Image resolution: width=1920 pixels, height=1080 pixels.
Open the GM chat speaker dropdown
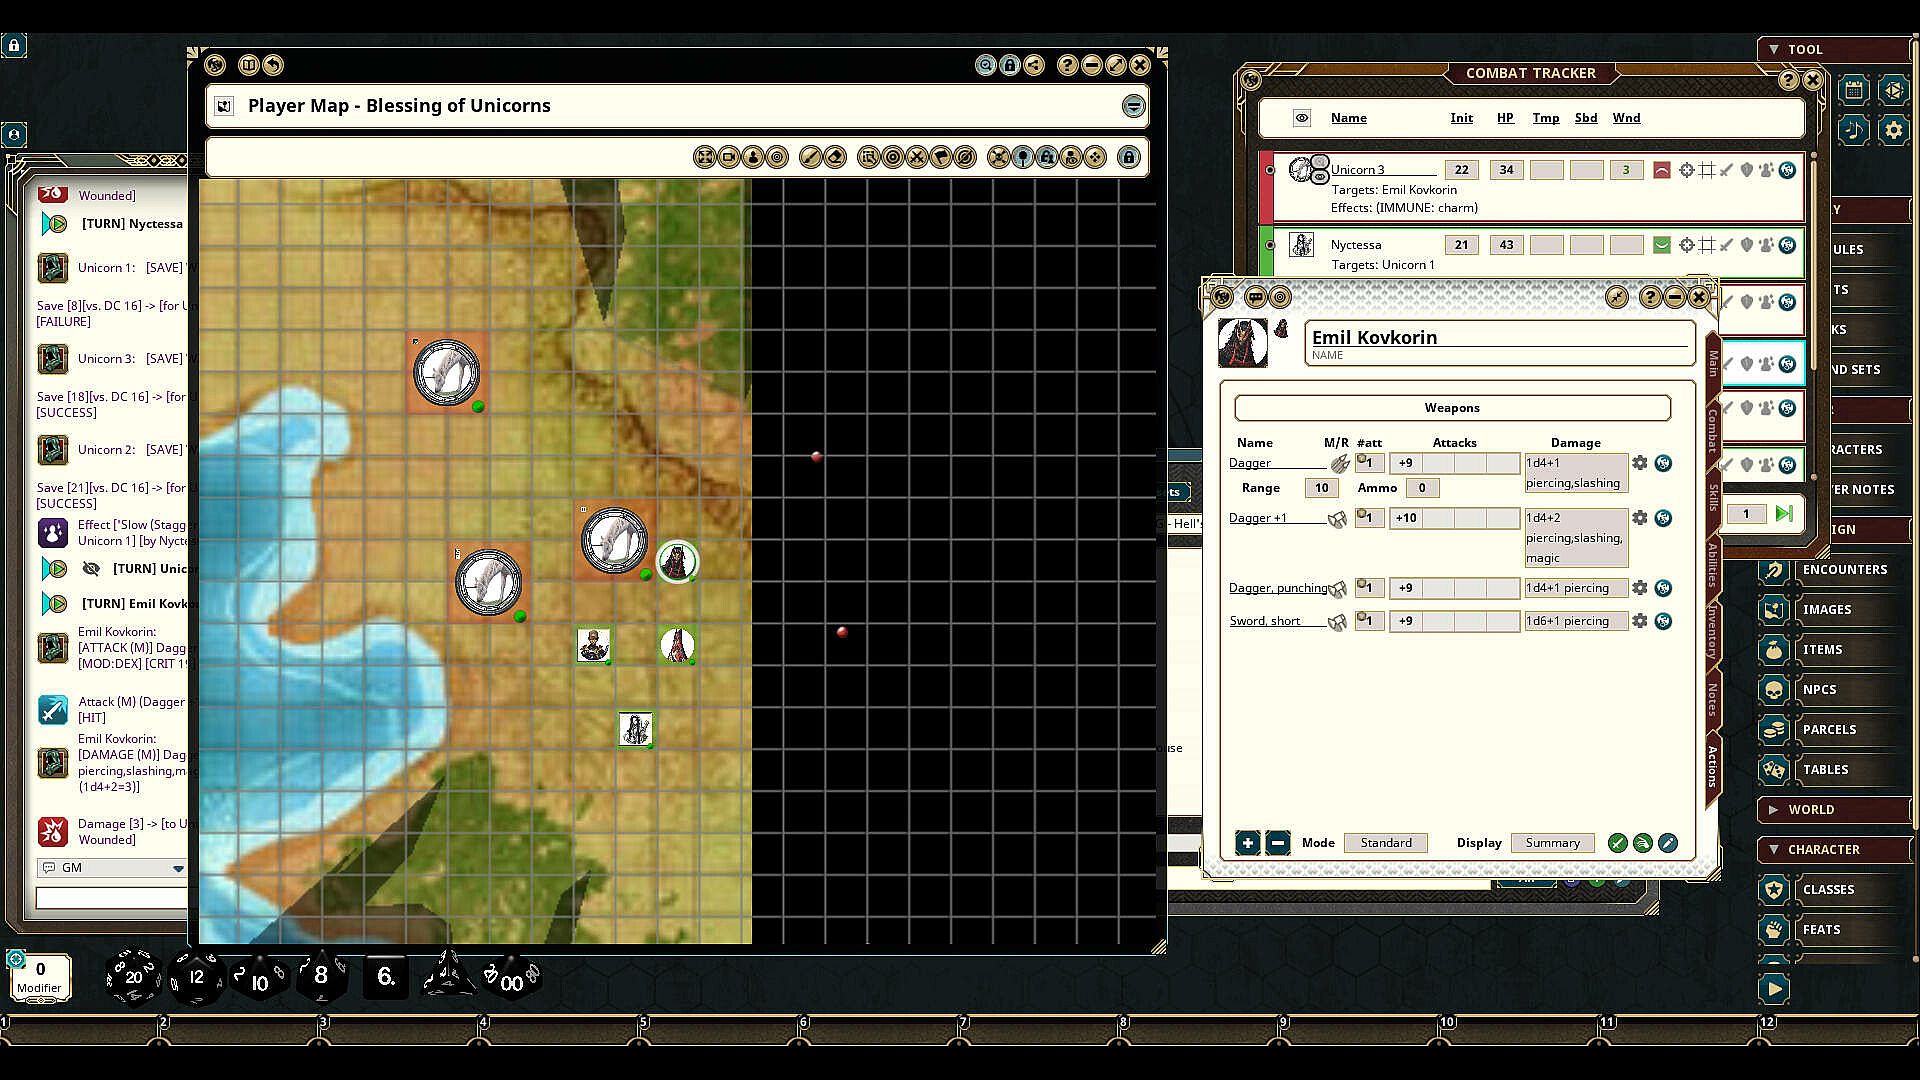178,868
